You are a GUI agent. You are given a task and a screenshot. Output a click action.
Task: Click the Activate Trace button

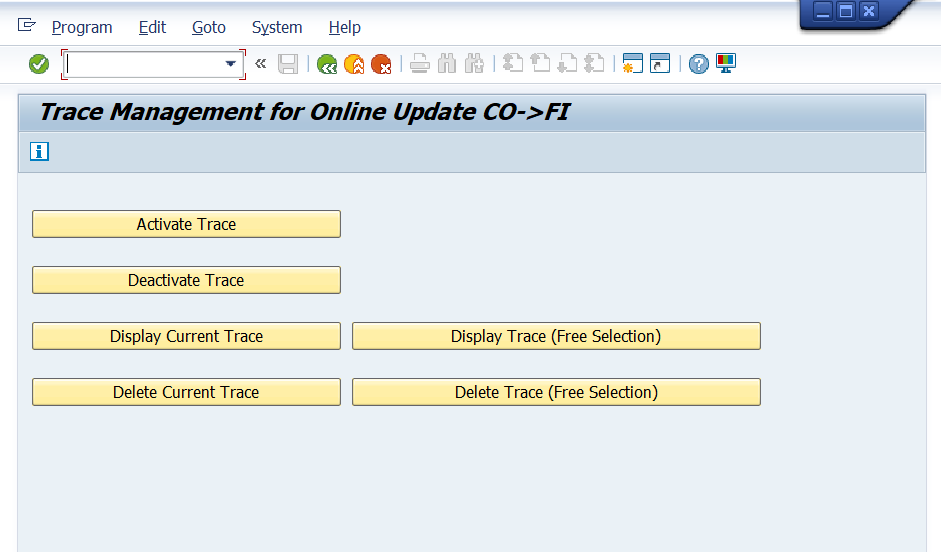(187, 224)
